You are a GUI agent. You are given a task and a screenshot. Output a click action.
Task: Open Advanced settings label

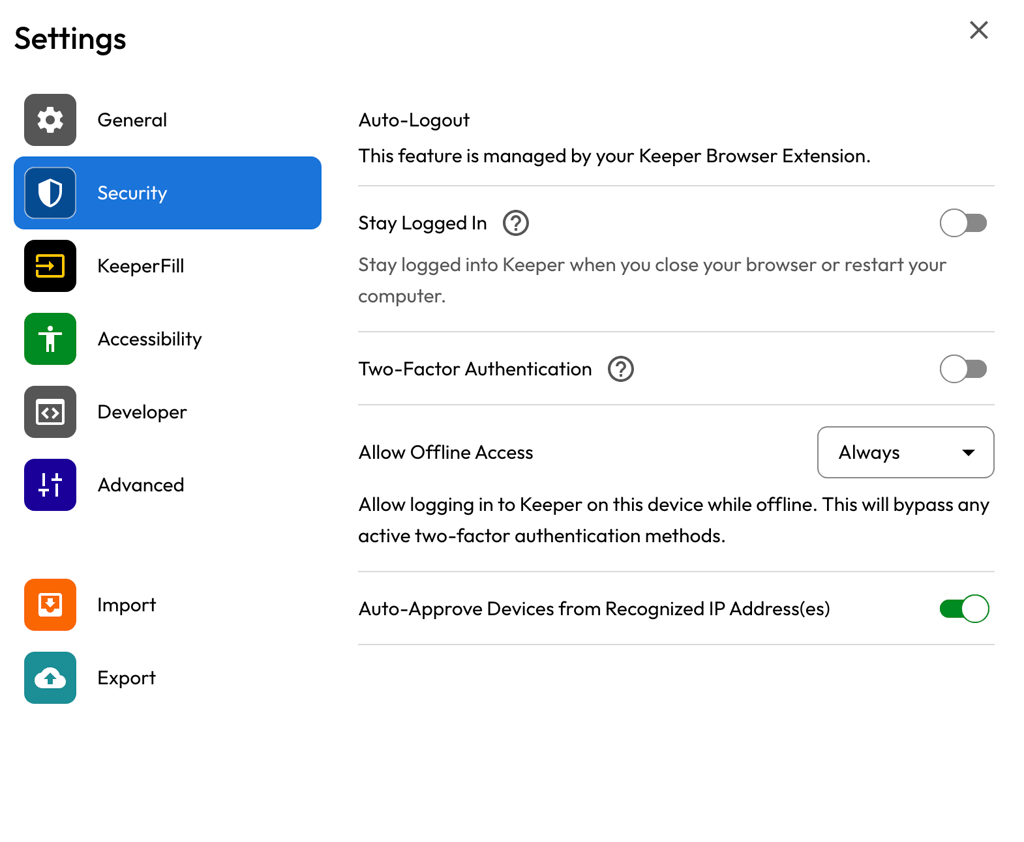click(140, 485)
